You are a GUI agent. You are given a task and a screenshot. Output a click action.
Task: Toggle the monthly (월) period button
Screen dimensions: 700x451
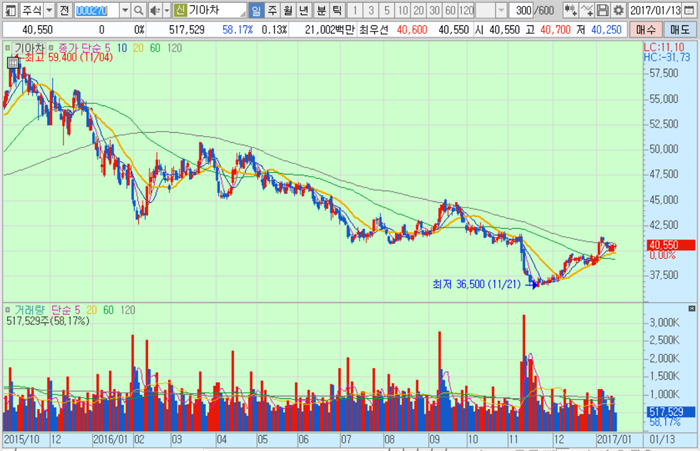tap(288, 9)
